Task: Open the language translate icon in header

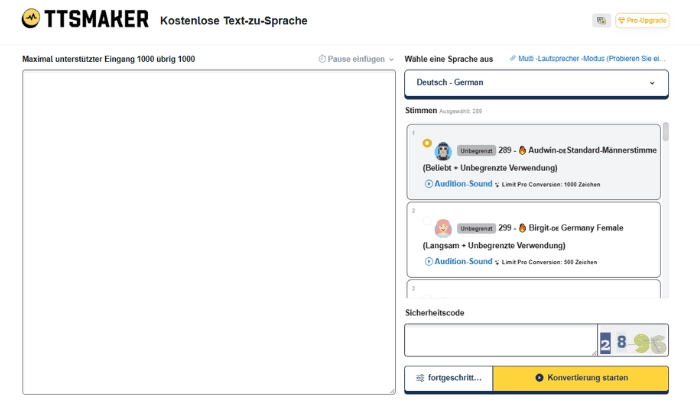Action: point(601,20)
